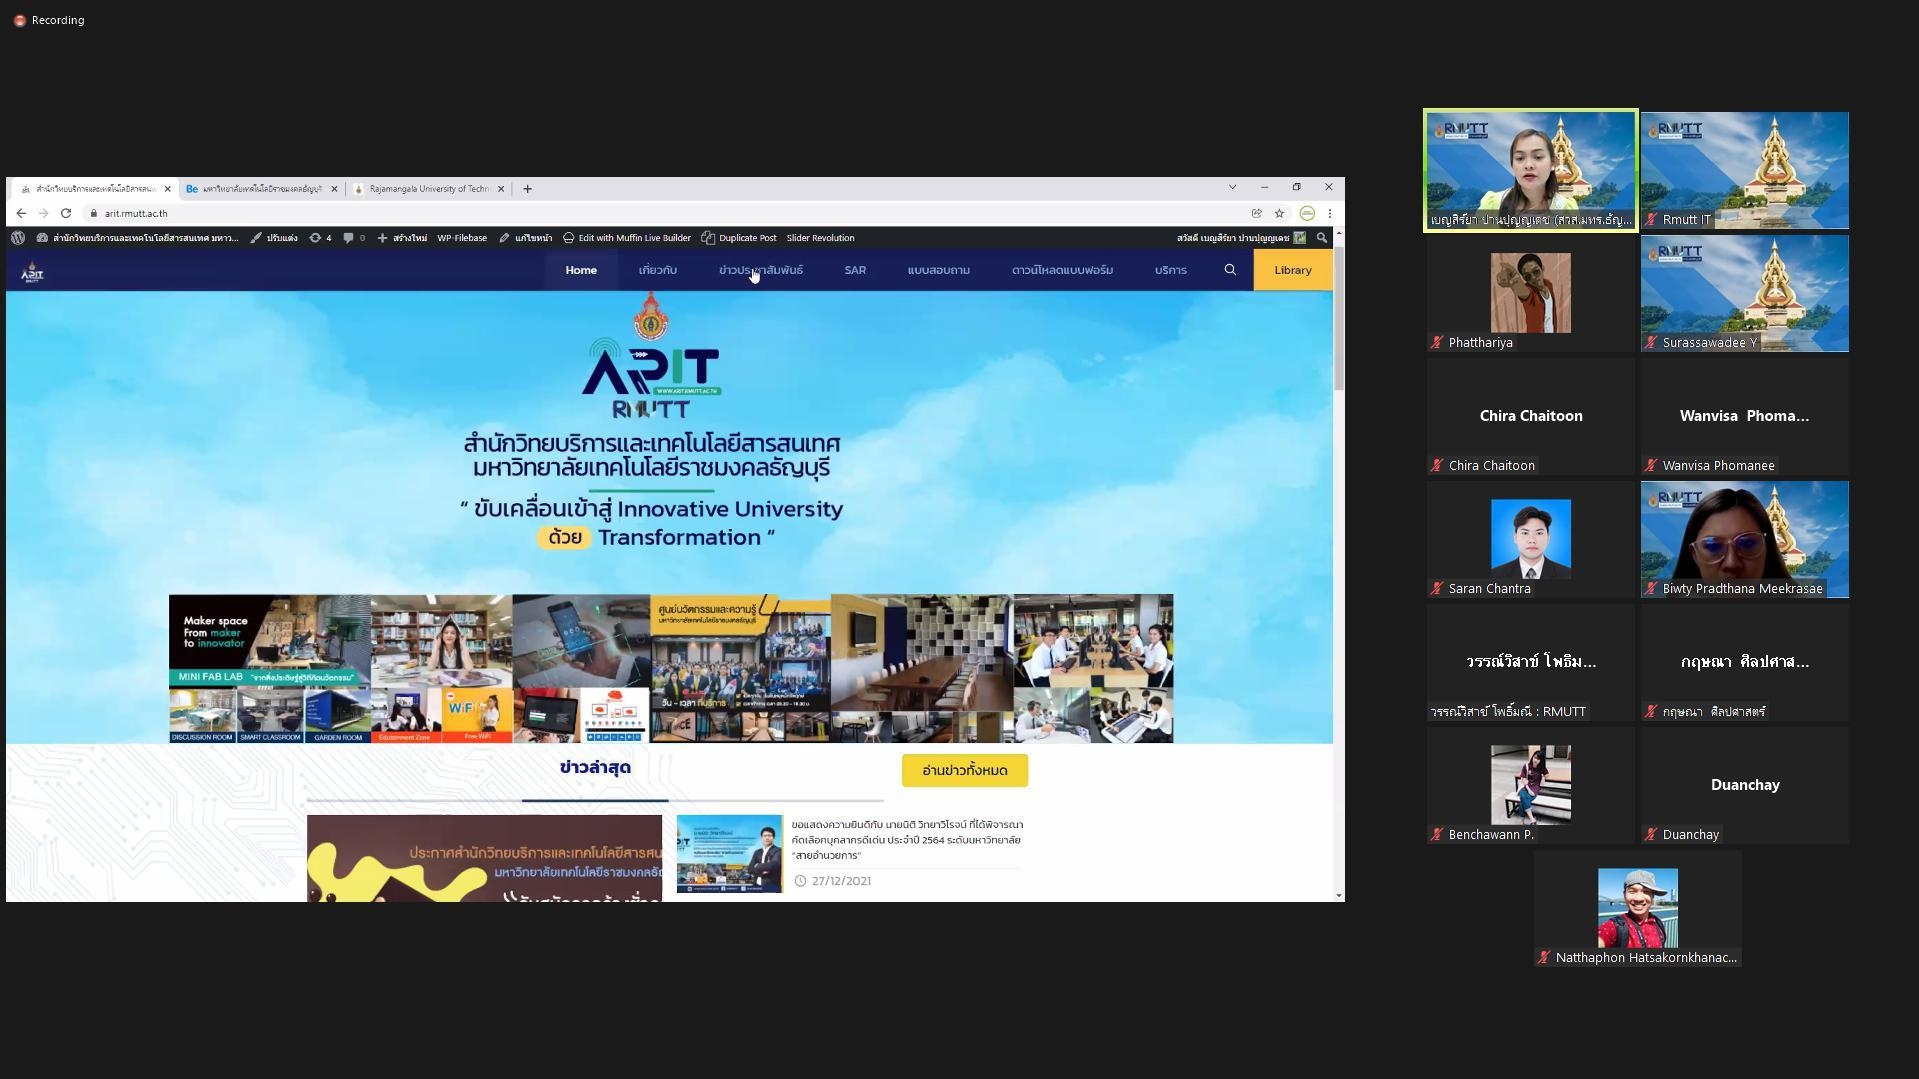
Task: Go back using browser back arrow
Action: (21, 213)
